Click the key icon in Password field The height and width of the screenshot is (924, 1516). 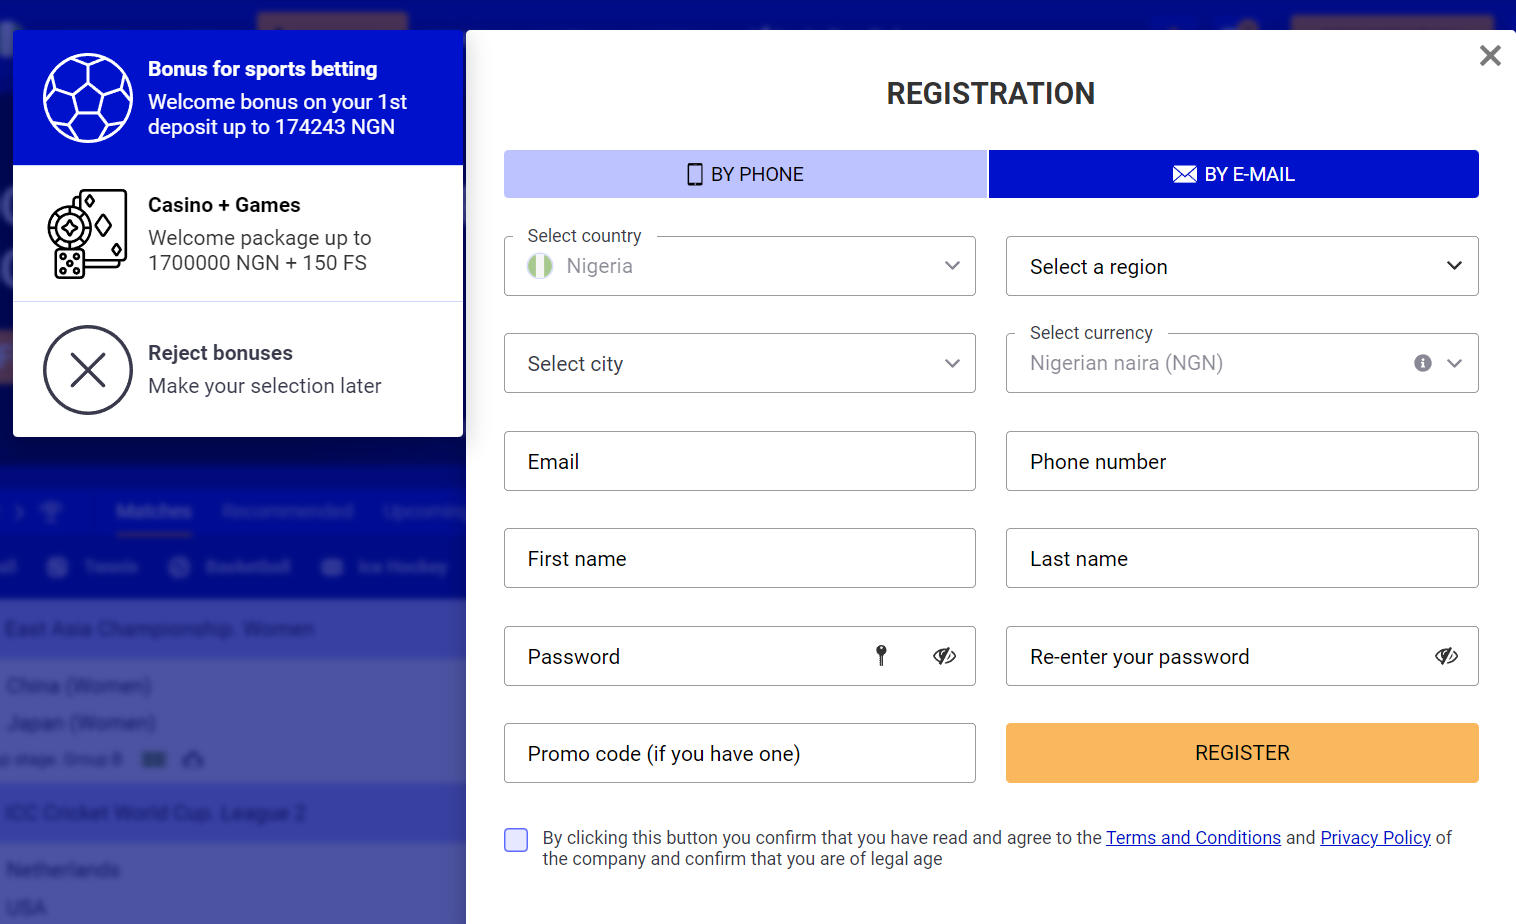(881, 656)
